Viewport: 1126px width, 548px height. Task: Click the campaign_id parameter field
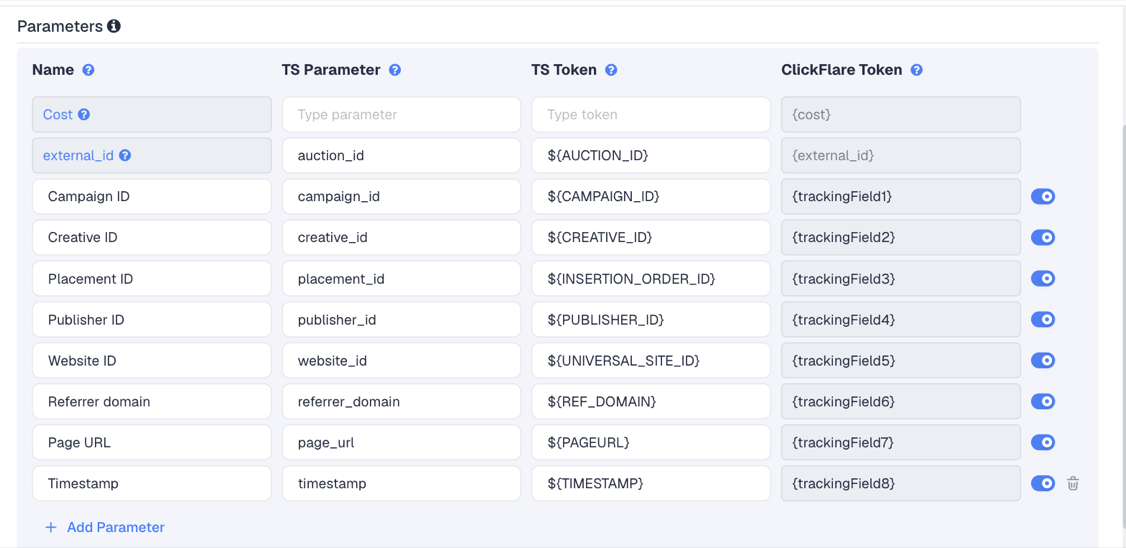[401, 197]
